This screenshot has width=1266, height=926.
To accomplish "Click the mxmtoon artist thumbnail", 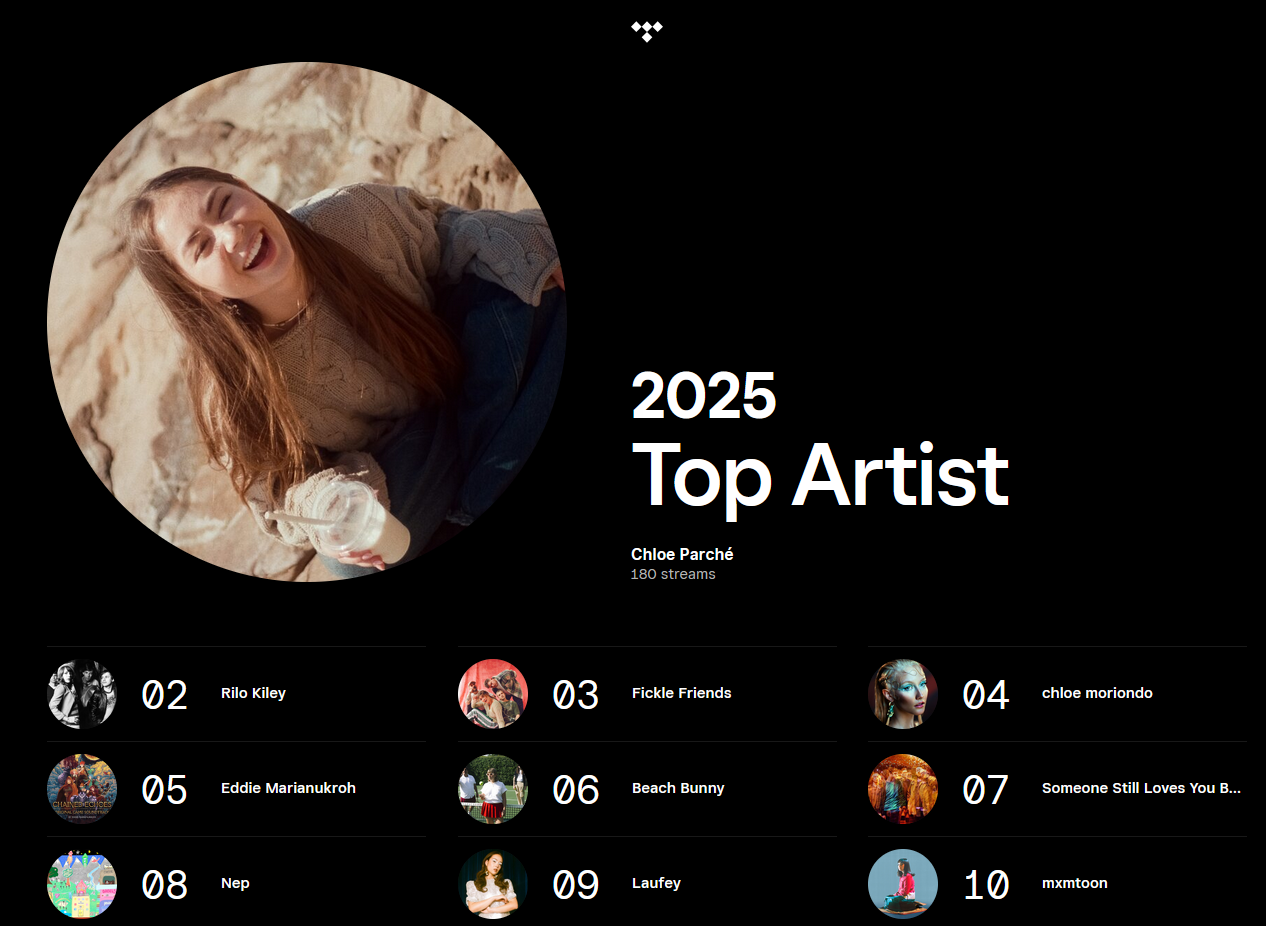I will coord(903,884).
